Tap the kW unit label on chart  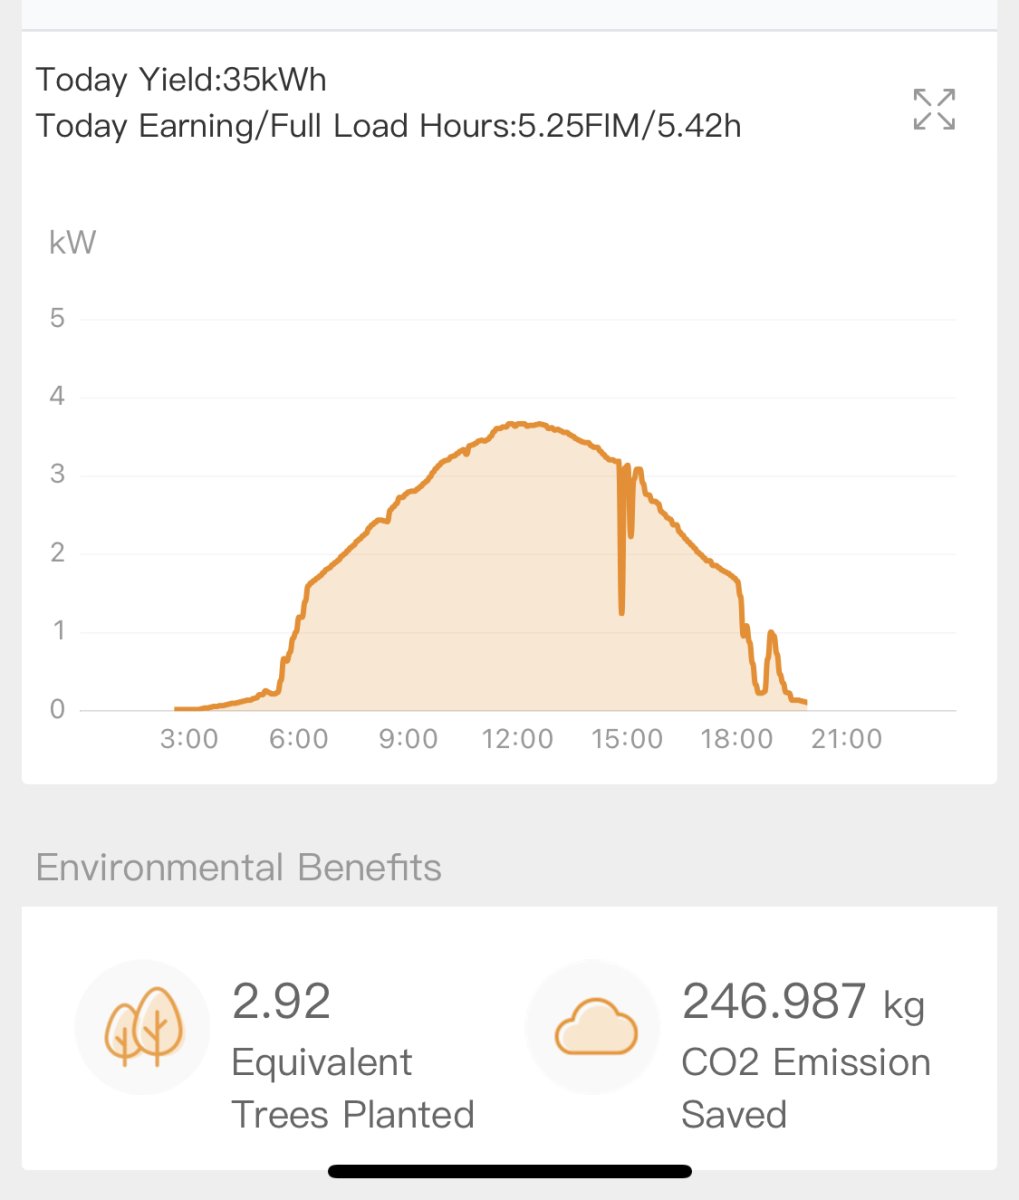click(x=72, y=243)
